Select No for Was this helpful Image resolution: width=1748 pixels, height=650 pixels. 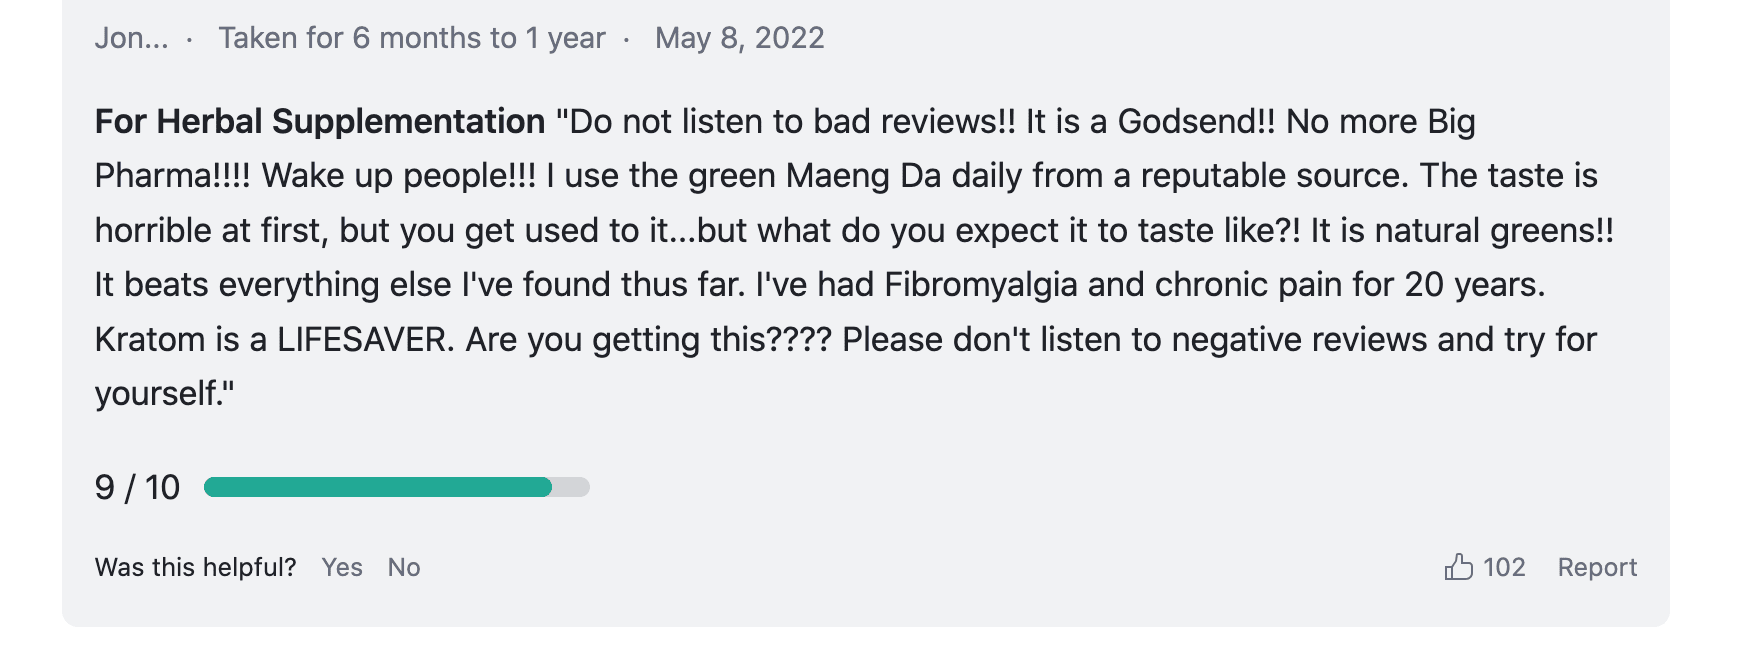point(404,567)
